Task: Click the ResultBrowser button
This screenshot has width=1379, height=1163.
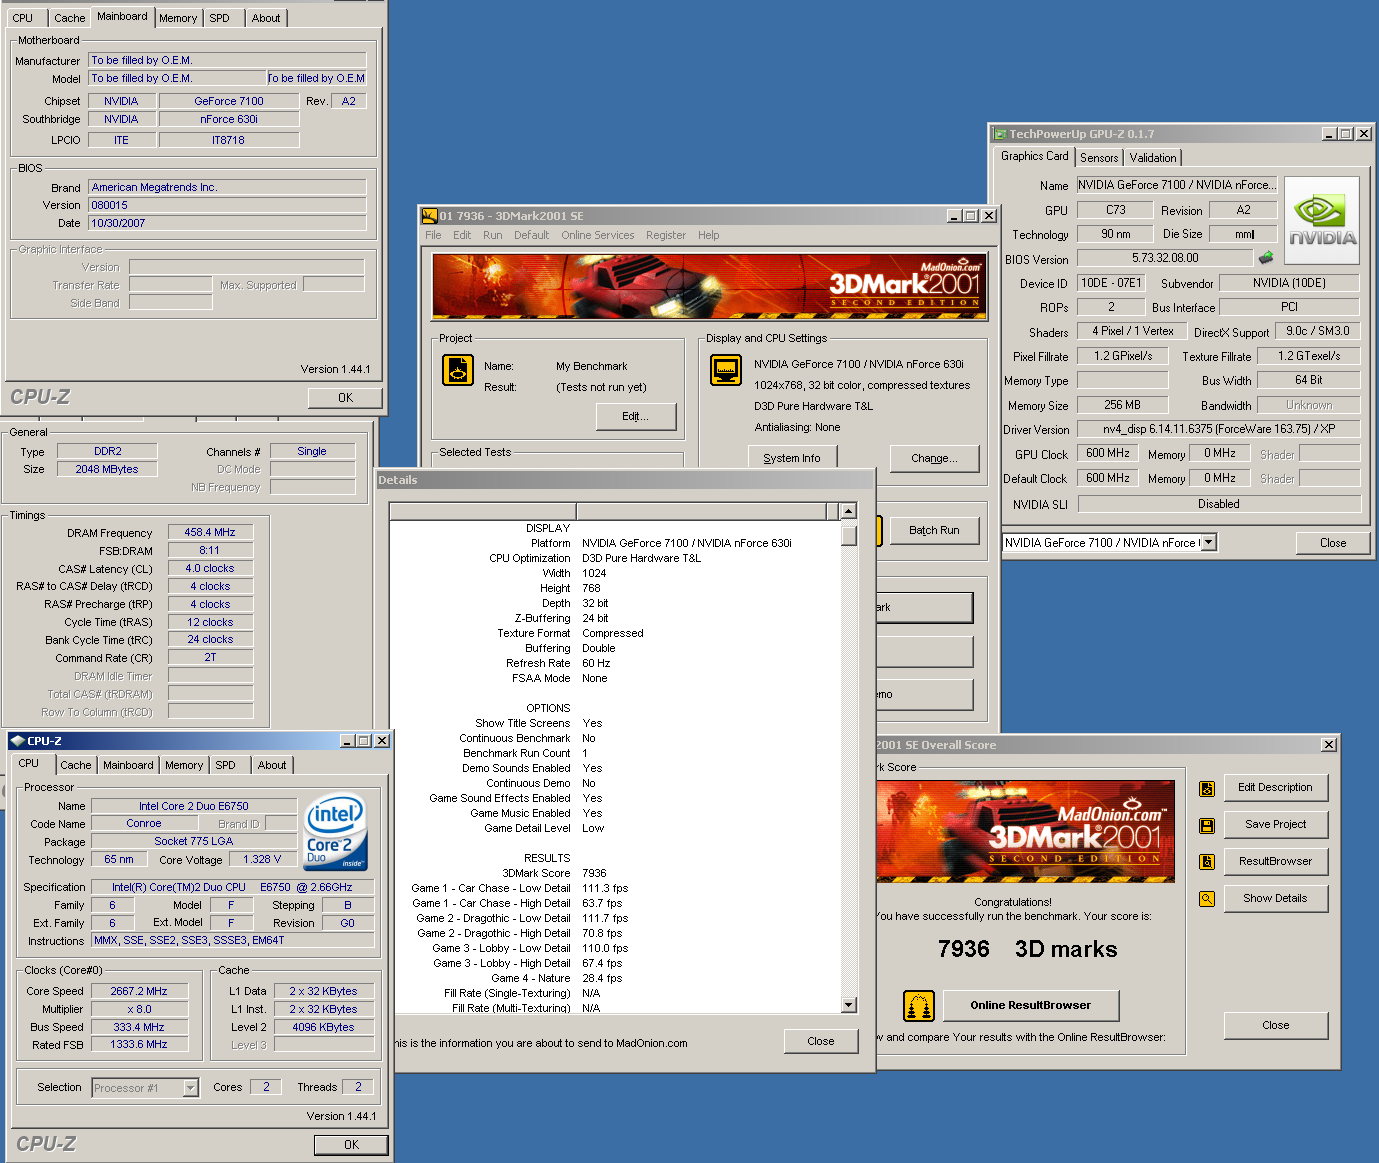Action: (1275, 861)
